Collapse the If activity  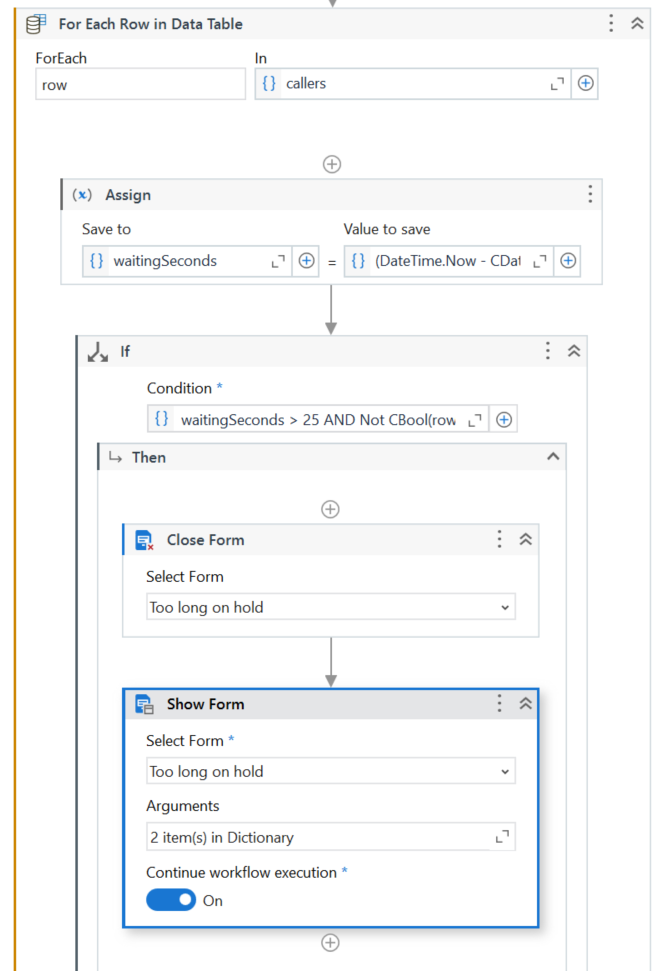coord(574,351)
